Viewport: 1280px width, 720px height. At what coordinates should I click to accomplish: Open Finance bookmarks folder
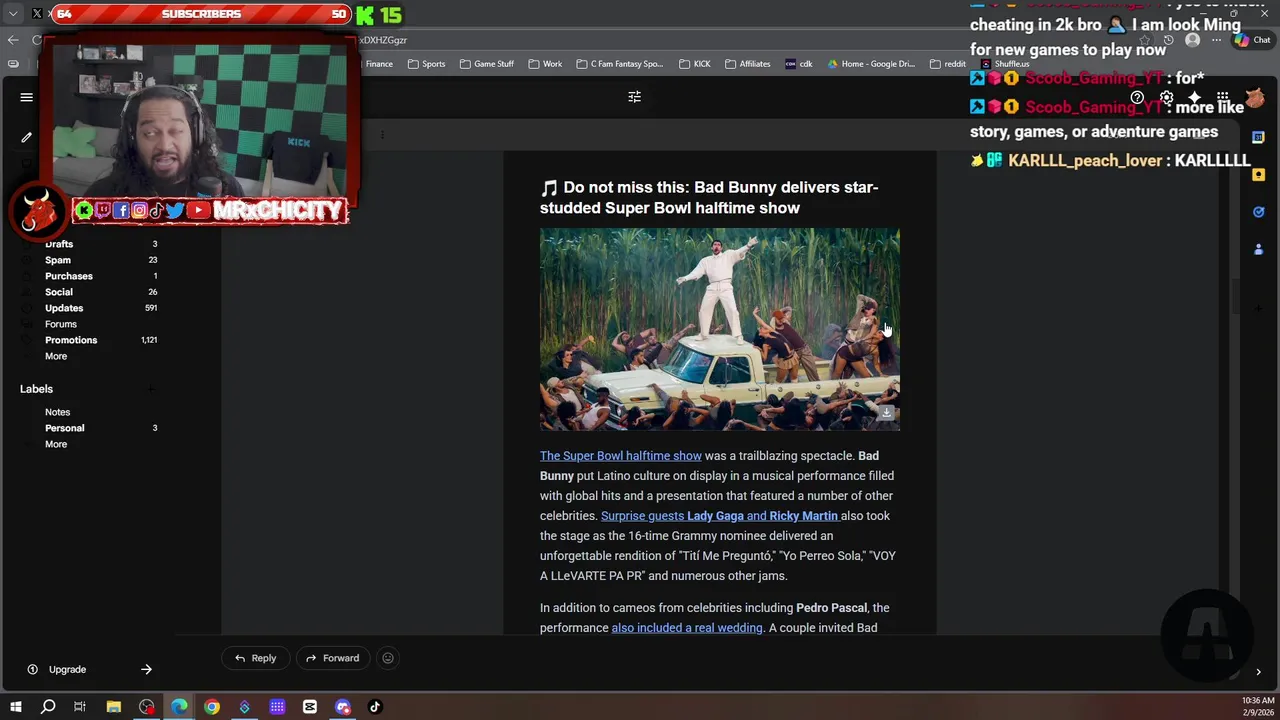click(x=379, y=64)
